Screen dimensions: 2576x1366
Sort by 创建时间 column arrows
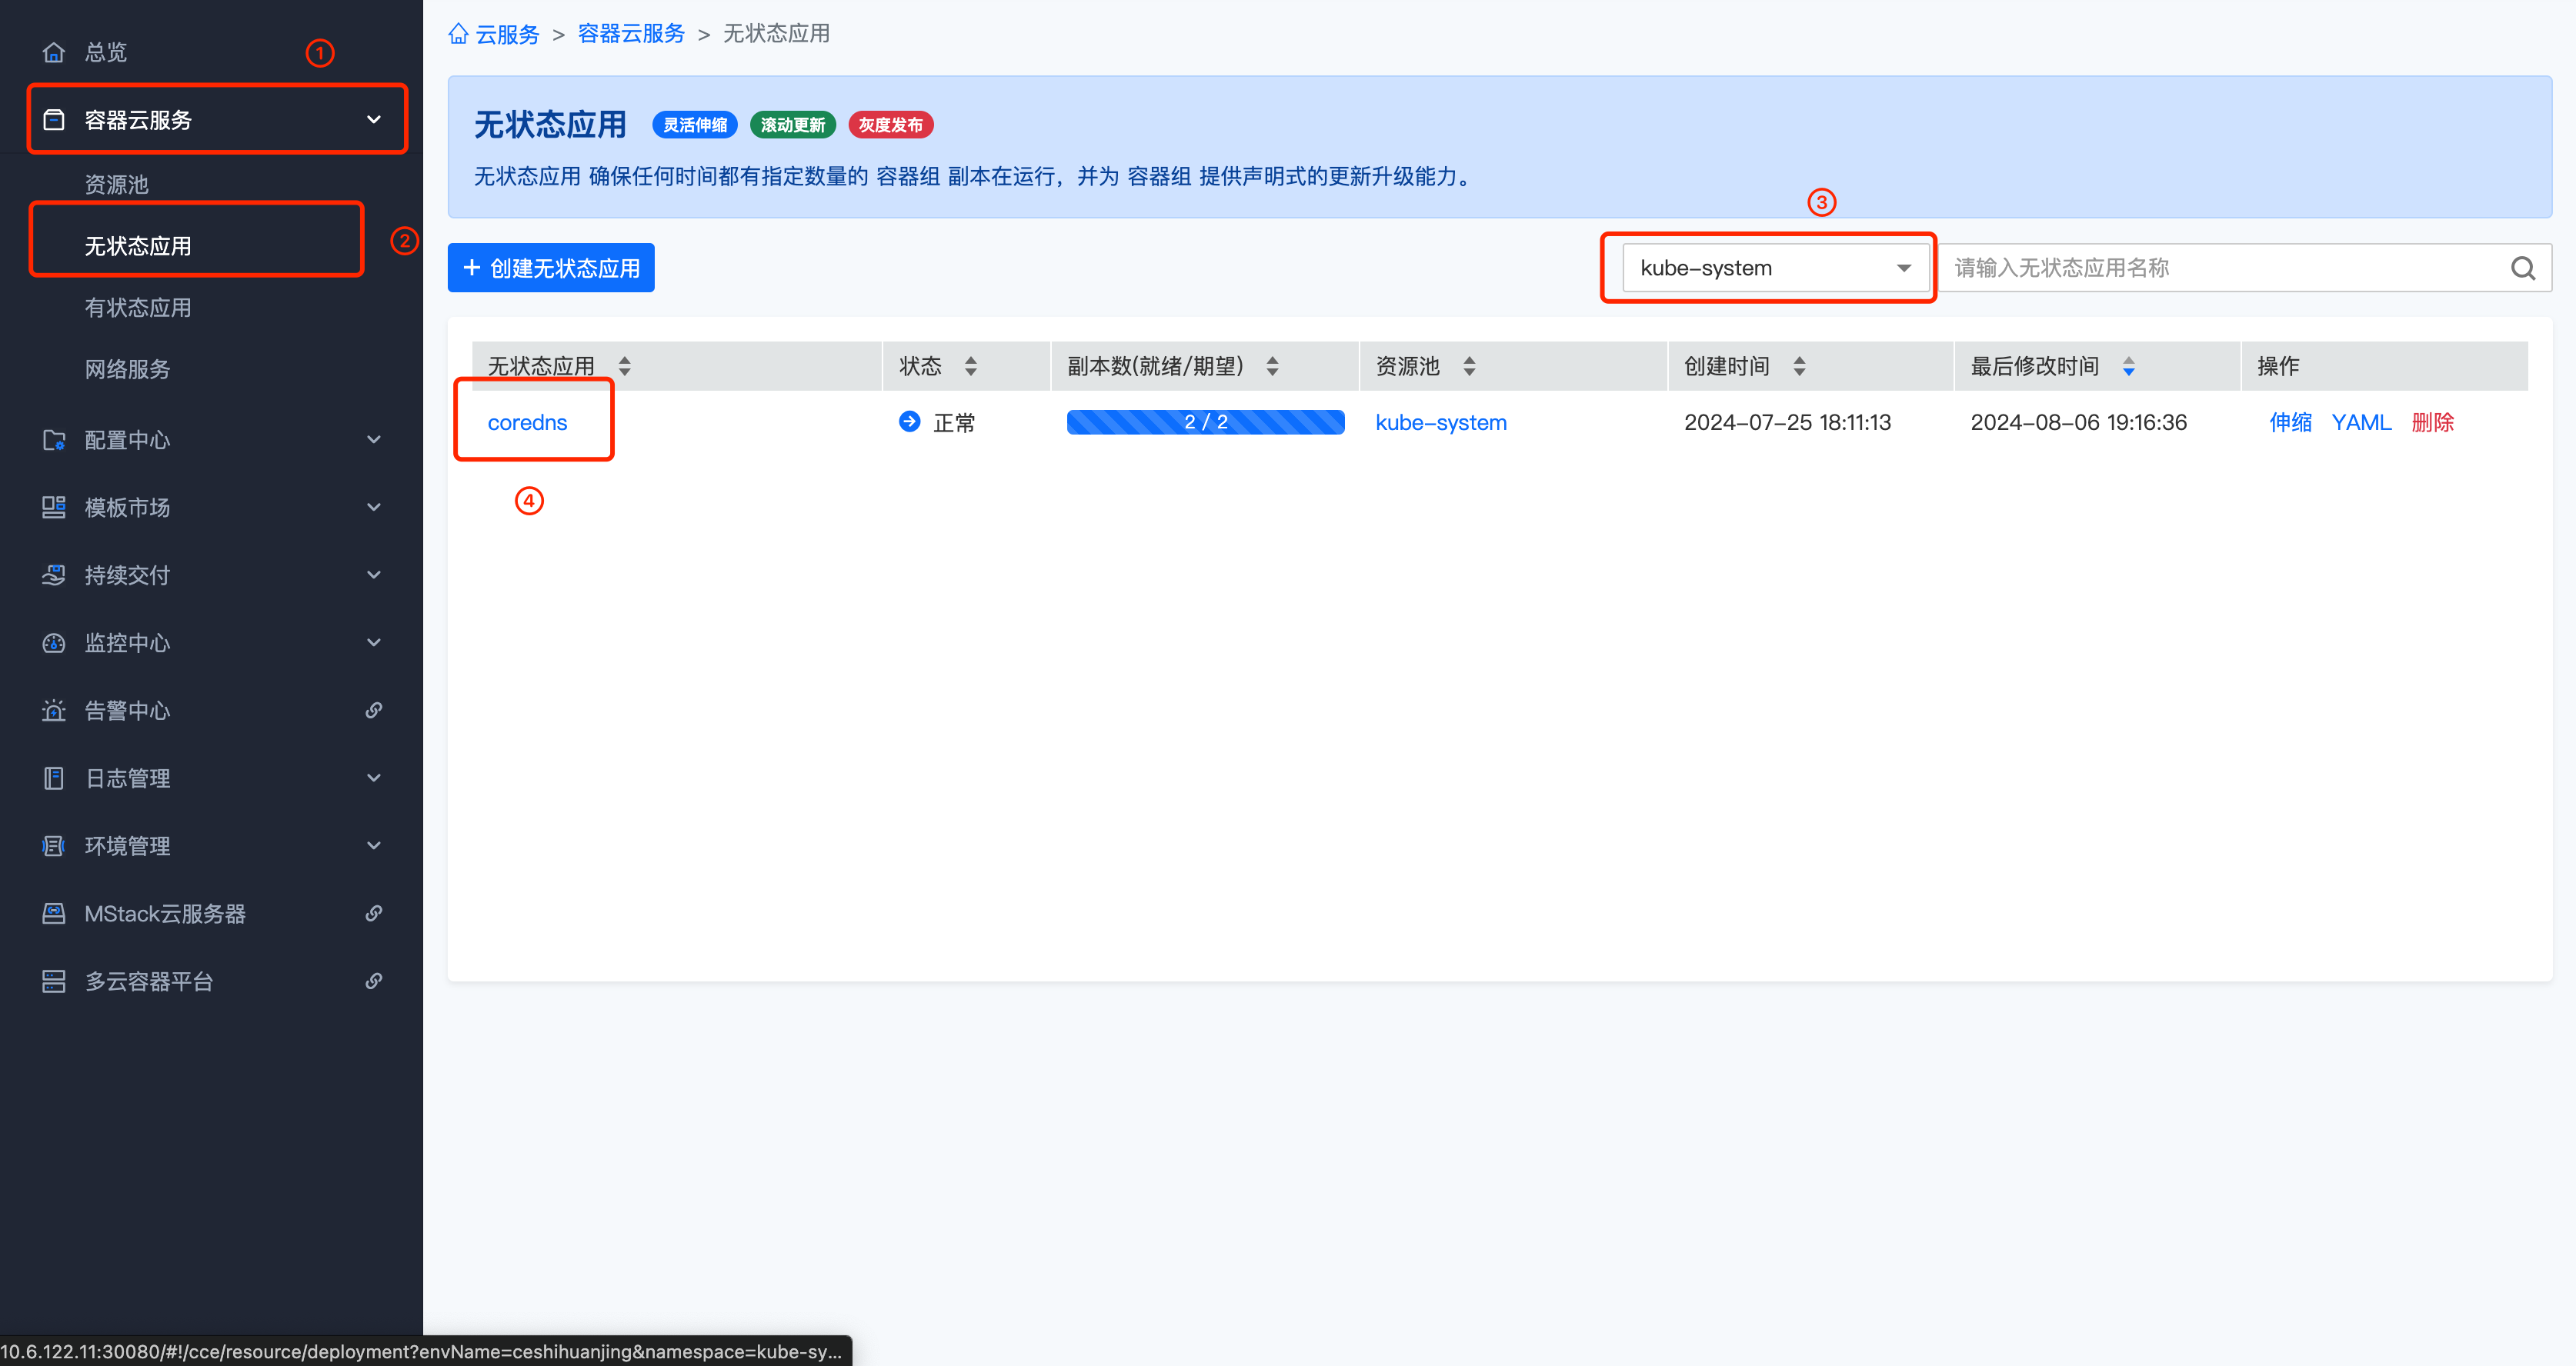coord(1800,366)
